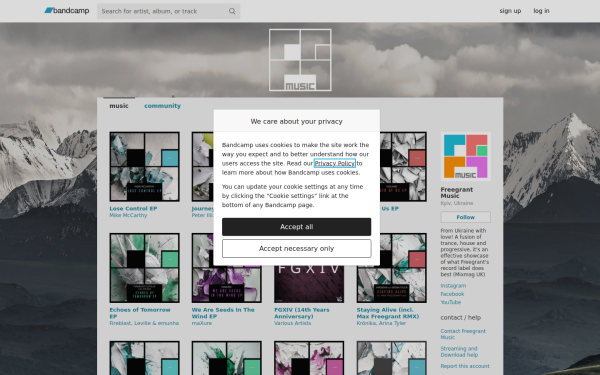Click the colorful Freegrant Music profile image
The width and height of the screenshot is (600, 375).
click(x=465, y=156)
